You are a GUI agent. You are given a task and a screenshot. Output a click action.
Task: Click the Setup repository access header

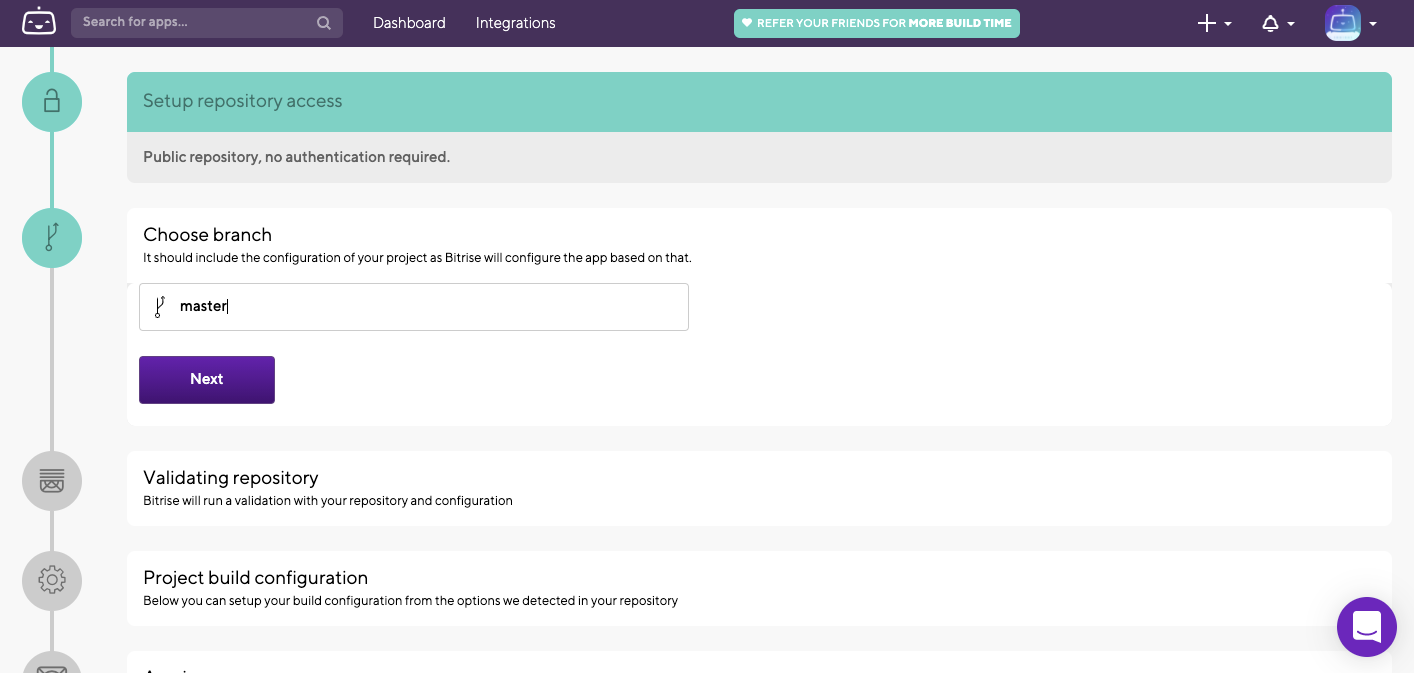pyautogui.click(x=759, y=102)
